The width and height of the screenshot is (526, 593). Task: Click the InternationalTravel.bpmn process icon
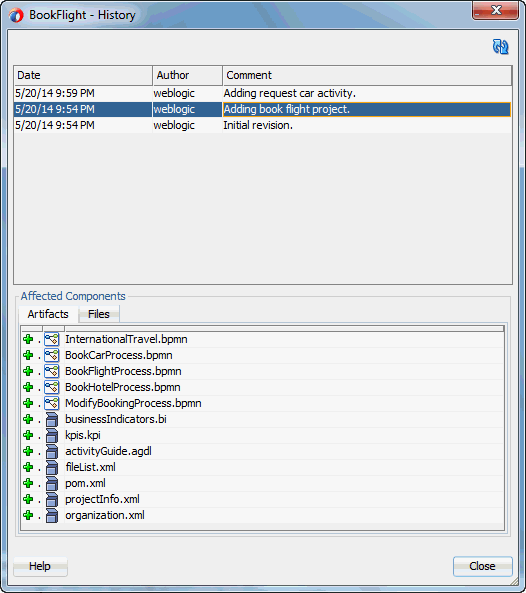pyautogui.click(x=52, y=339)
